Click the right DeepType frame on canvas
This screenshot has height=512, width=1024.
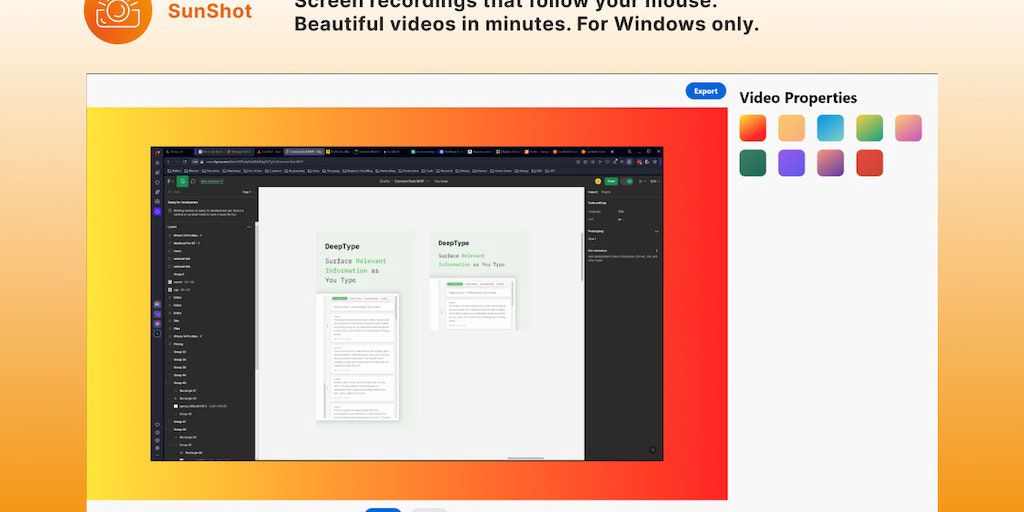(x=479, y=280)
